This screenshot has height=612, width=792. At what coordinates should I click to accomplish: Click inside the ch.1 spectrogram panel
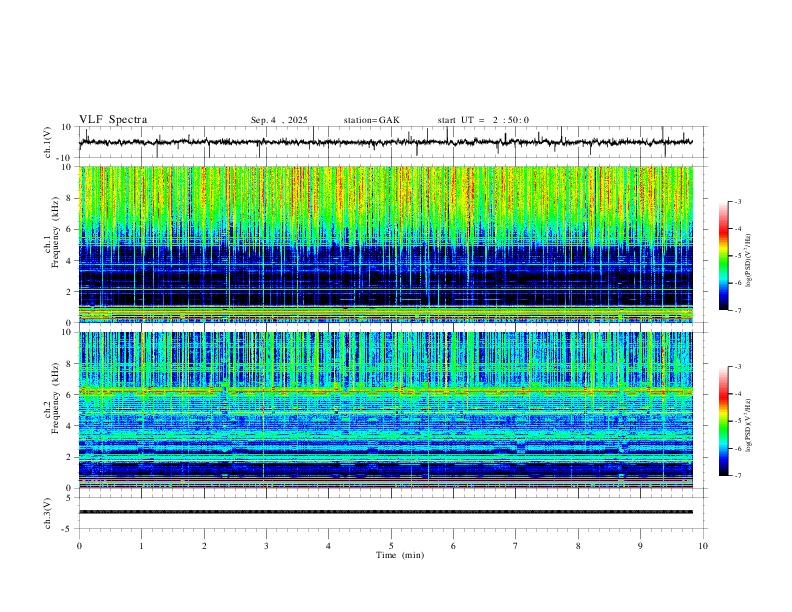[386, 244]
